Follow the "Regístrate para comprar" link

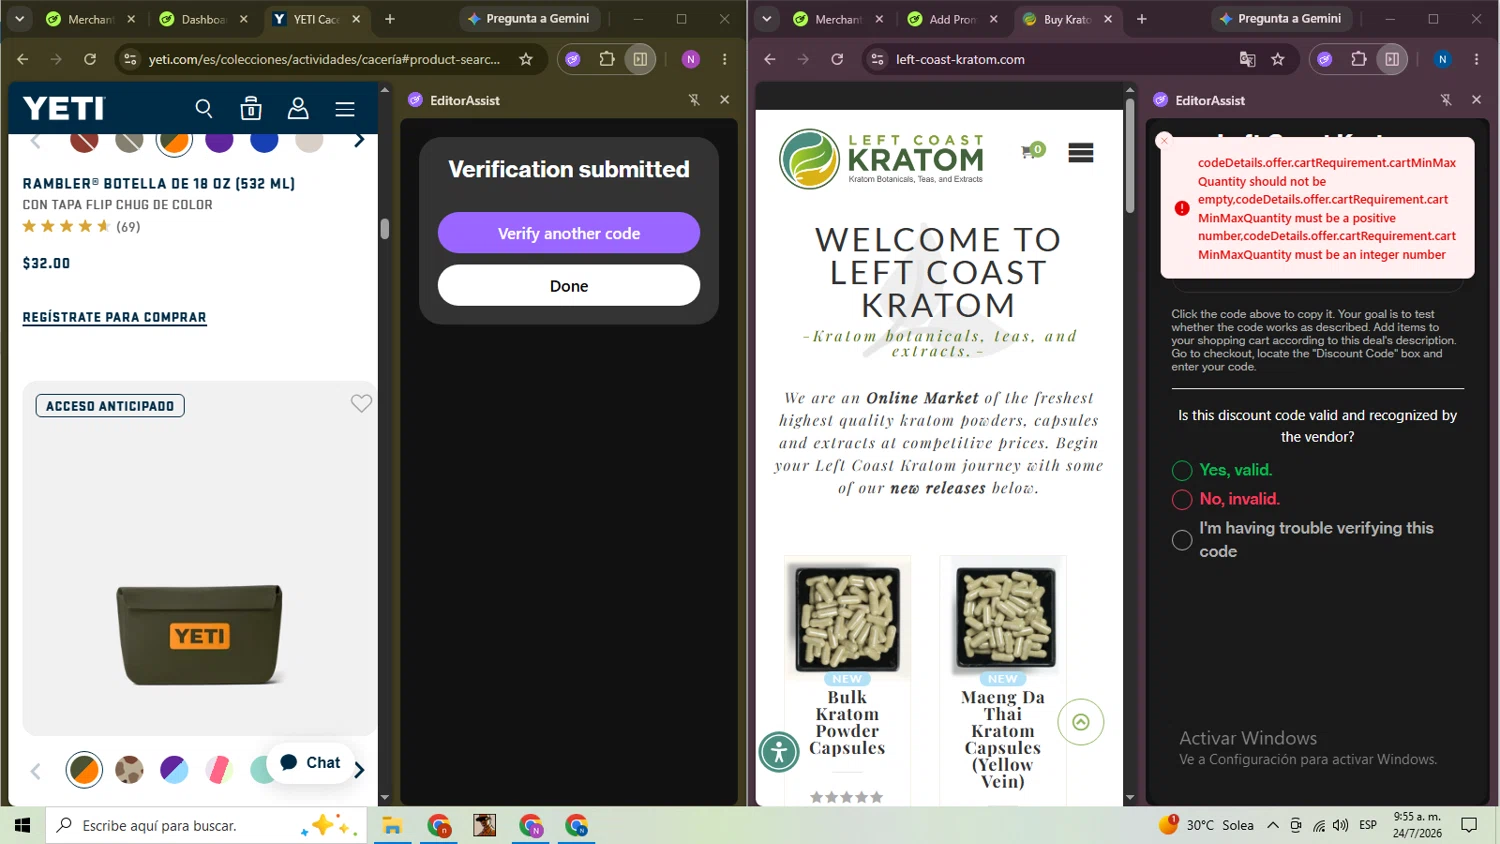point(115,317)
